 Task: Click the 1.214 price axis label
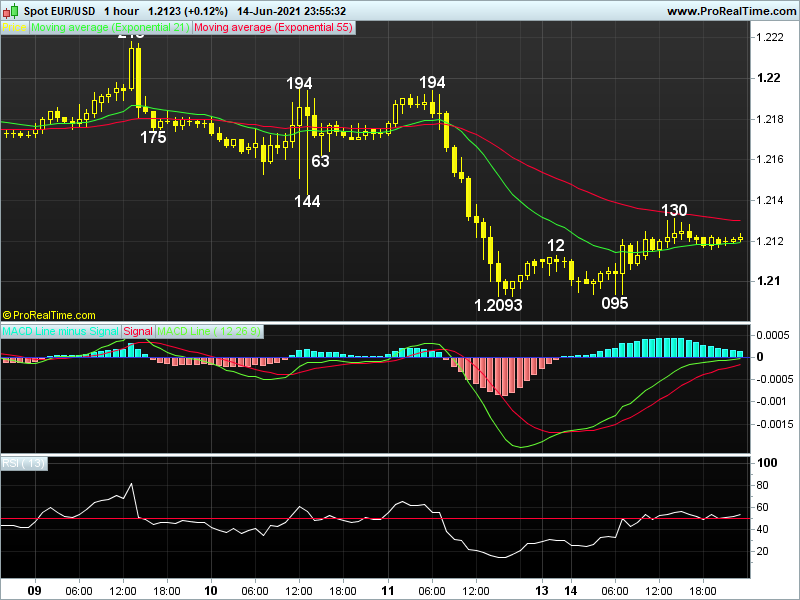[769, 201]
